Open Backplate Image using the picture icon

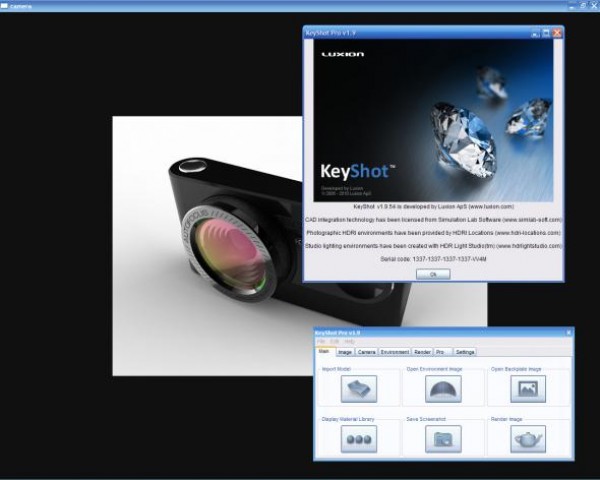(x=528, y=389)
